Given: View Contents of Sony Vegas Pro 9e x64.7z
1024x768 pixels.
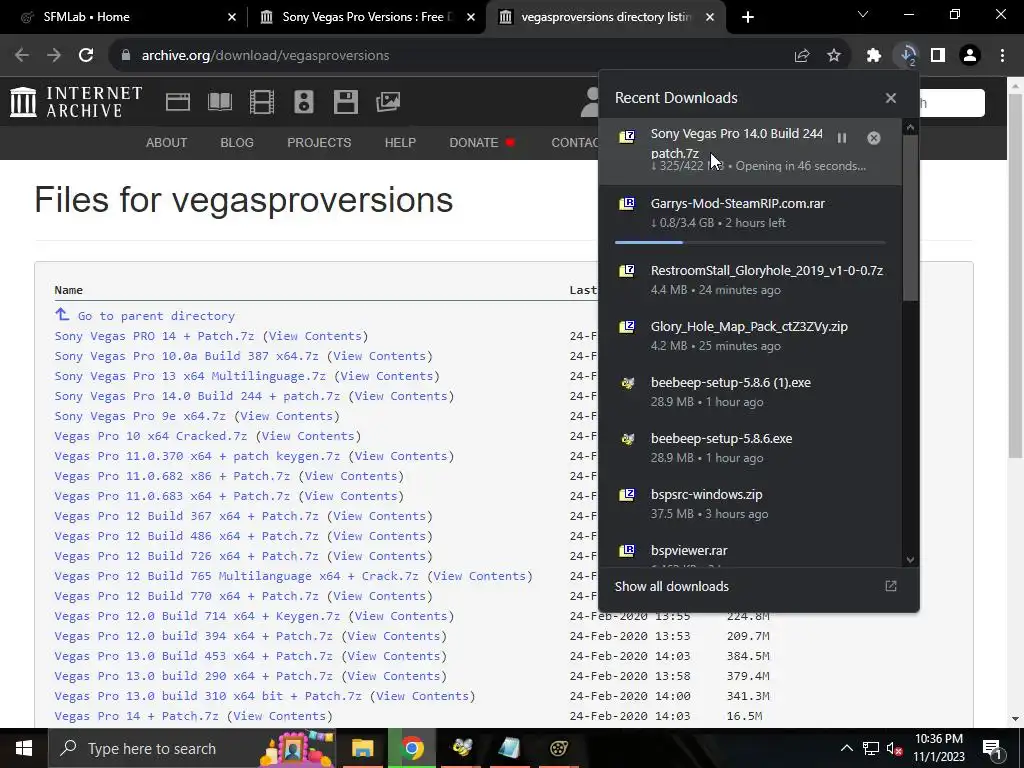Looking at the screenshot, I should point(287,416).
